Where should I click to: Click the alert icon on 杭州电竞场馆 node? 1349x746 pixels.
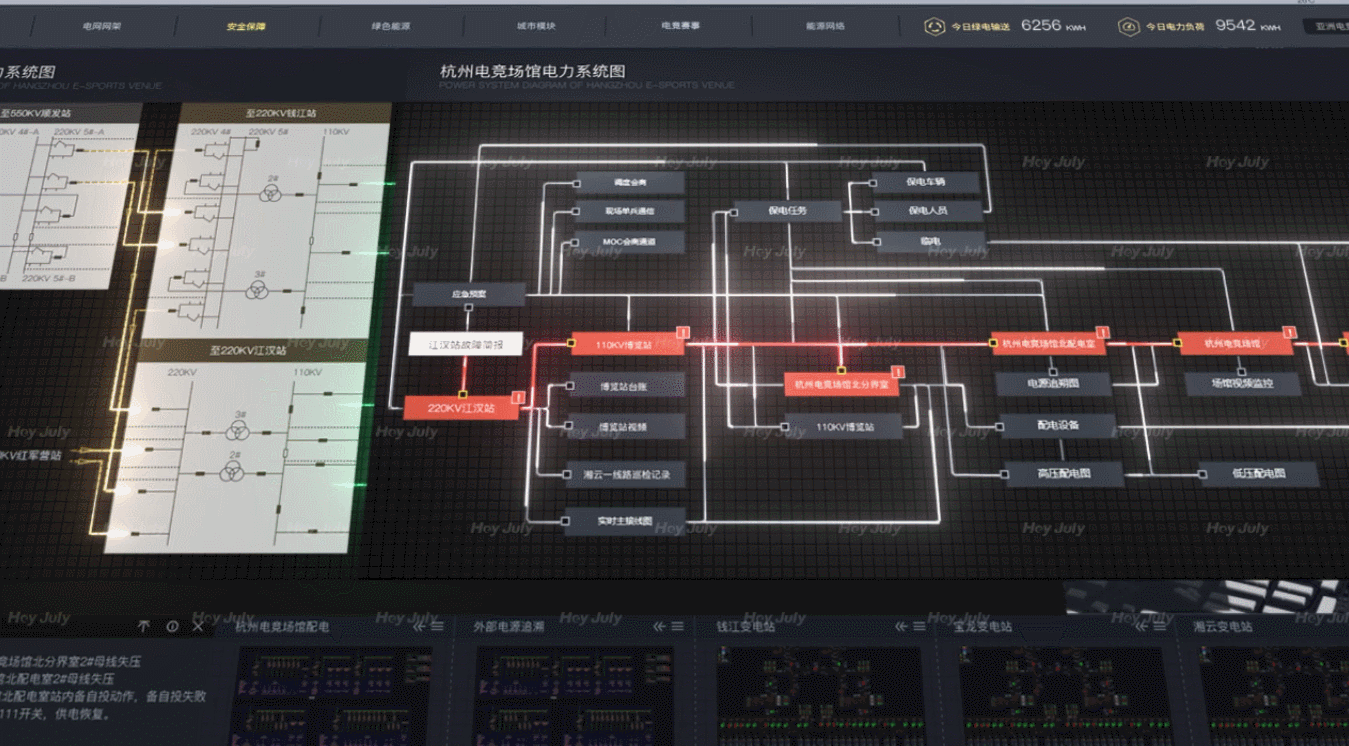point(1290,333)
